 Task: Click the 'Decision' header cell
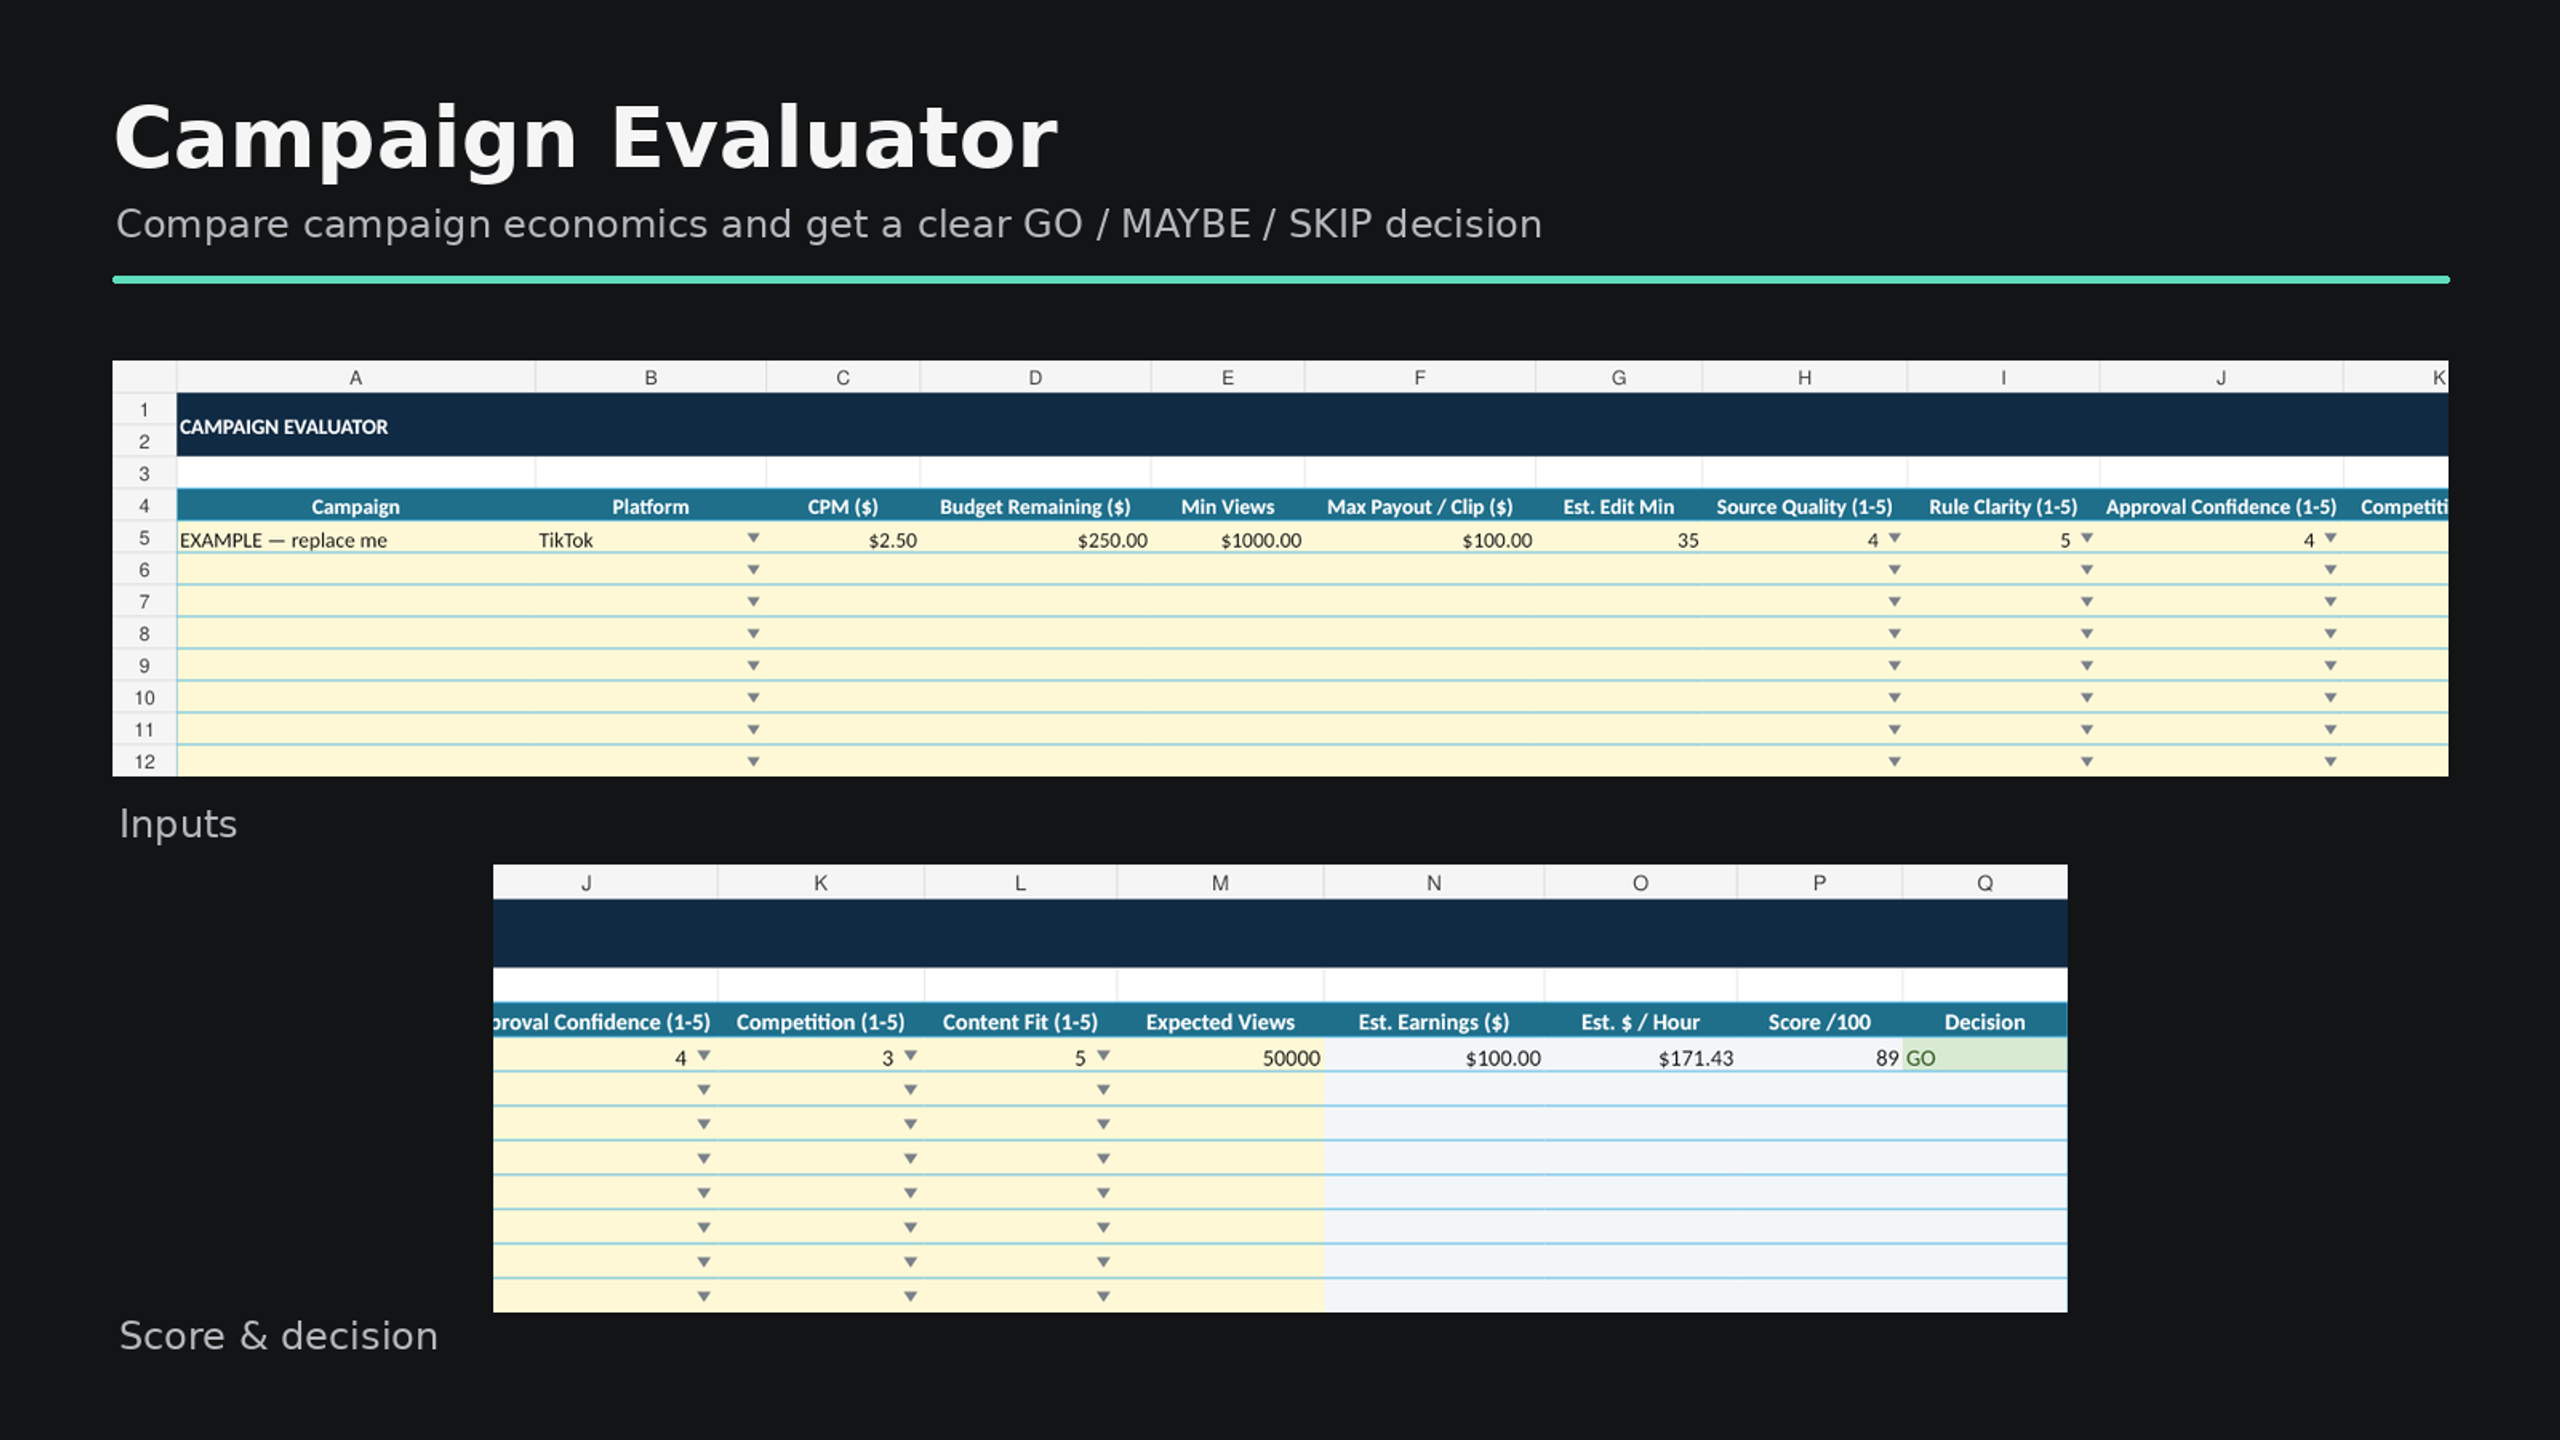1985,1021
